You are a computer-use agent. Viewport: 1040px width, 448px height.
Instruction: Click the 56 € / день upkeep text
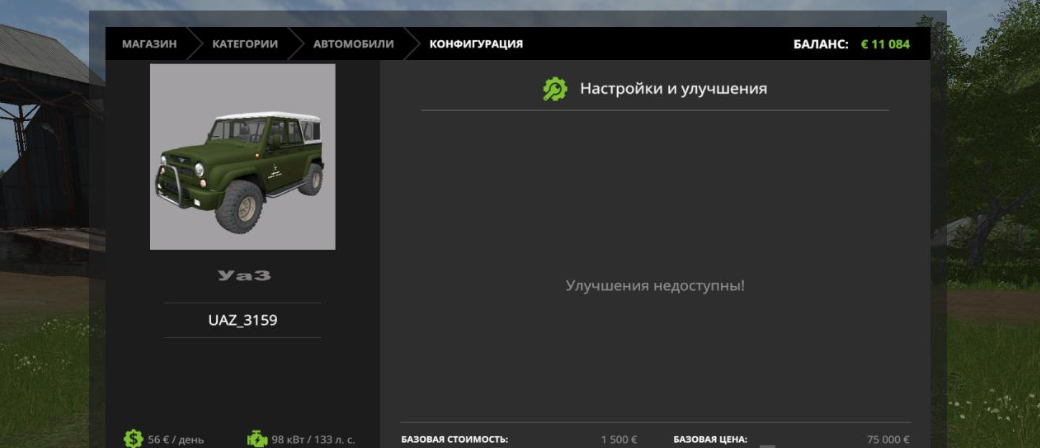[176, 439]
